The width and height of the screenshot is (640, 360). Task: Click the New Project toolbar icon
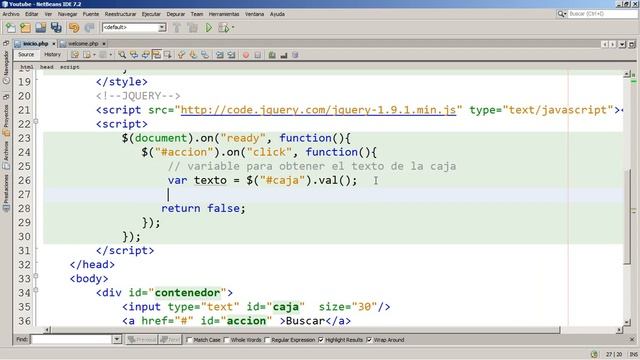25,28
